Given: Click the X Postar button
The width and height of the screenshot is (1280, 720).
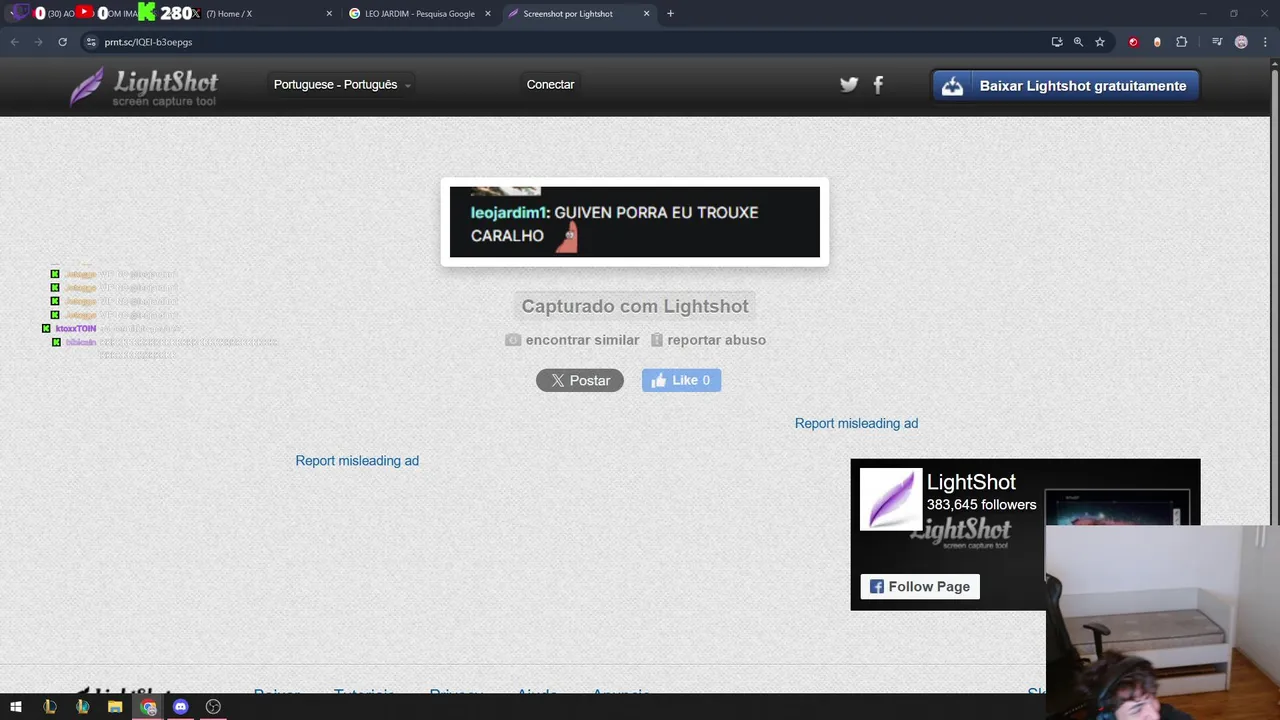Looking at the screenshot, I should pyautogui.click(x=580, y=380).
